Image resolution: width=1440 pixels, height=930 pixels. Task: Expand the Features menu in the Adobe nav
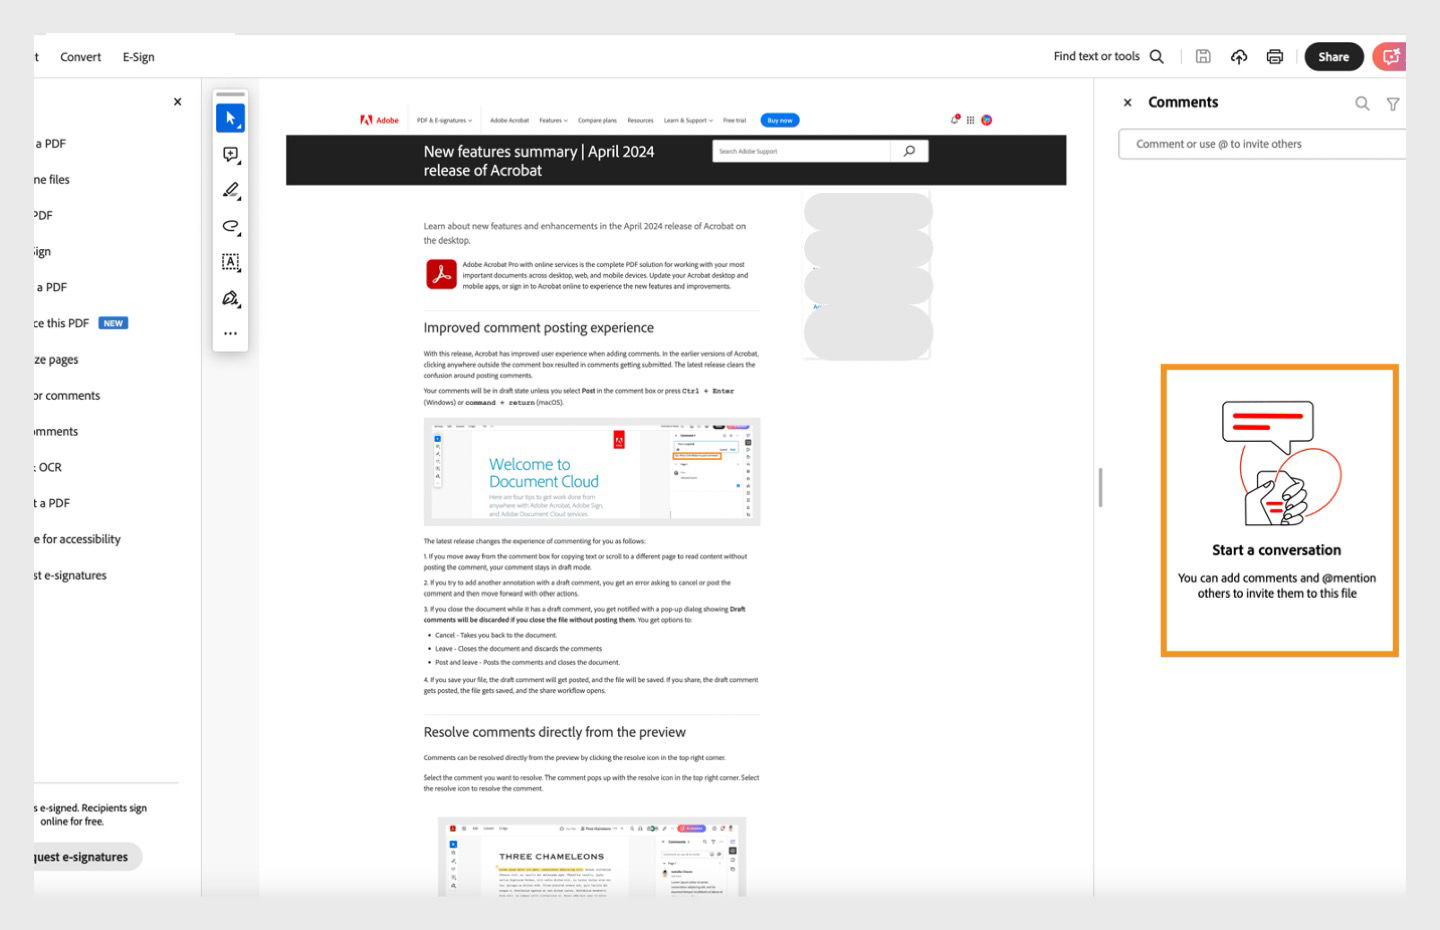coord(552,119)
